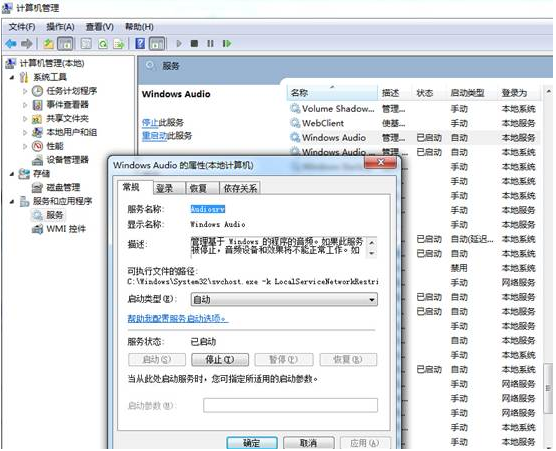
Task: Collapse the 系统工具 tree node arrow
Action: pos(12,77)
